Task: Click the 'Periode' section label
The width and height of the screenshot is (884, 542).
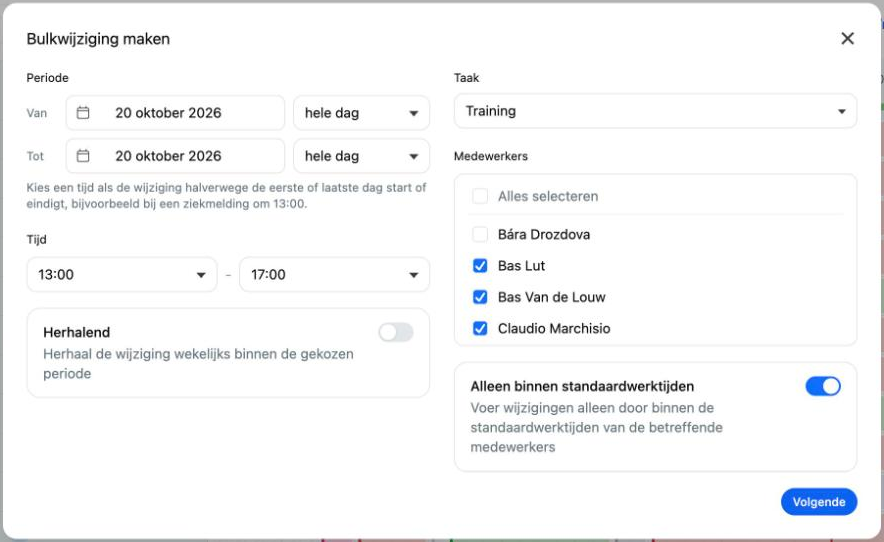Action: tap(47, 78)
